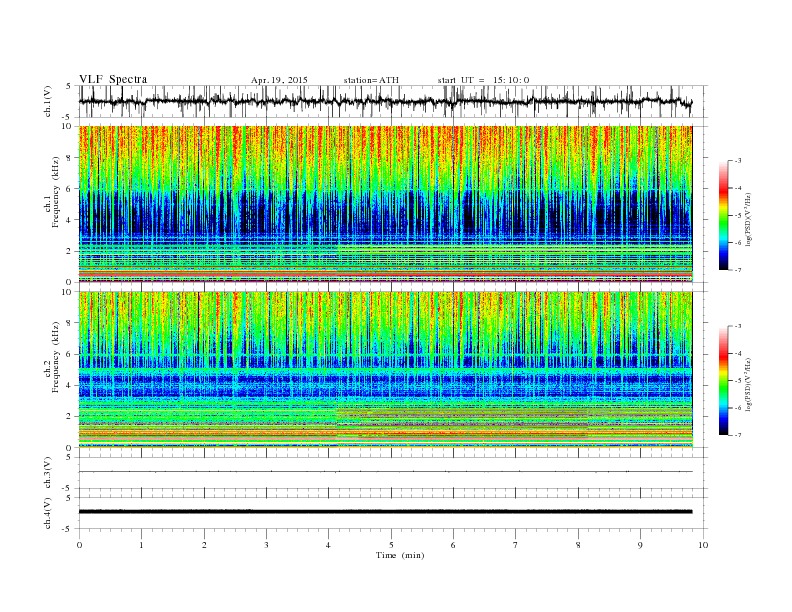This screenshot has width=792, height=612.
Task: Click the lower colorbar gradient for ch.2
Action: pos(723,381)
